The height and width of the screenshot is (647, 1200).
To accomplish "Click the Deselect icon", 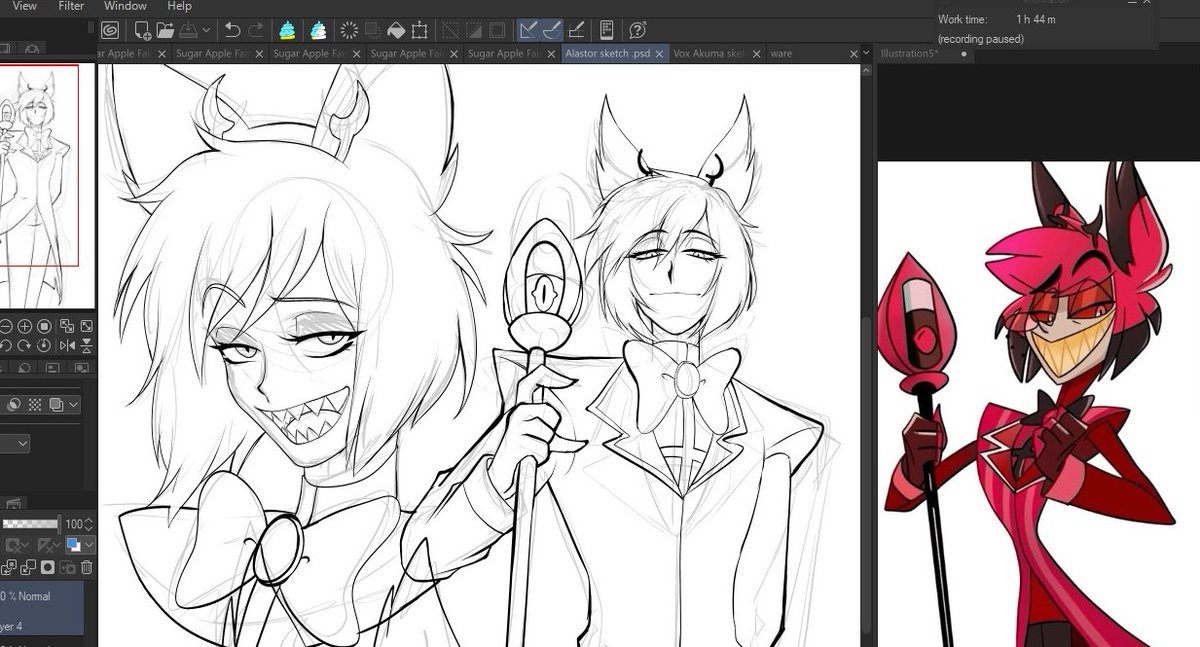I will click(451, 30).
